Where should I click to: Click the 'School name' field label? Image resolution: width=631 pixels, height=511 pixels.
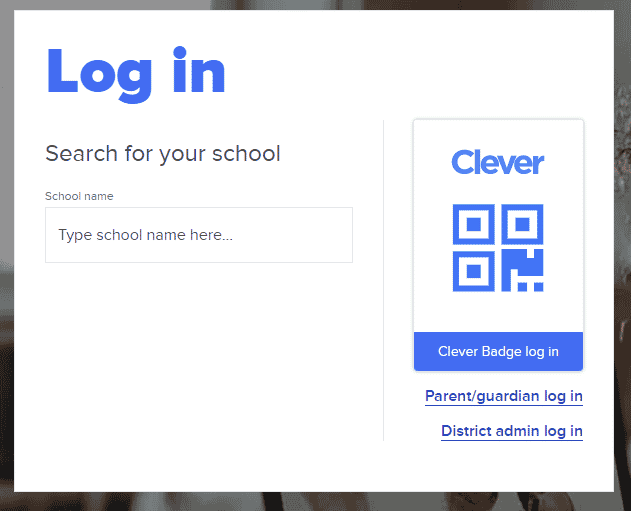79,196
